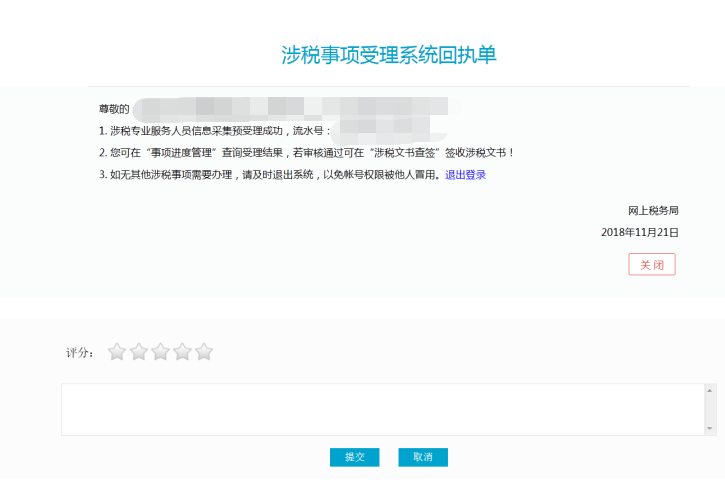725x500 pixels.
Task: Give a four-star rating
Action: pos(182,352)
